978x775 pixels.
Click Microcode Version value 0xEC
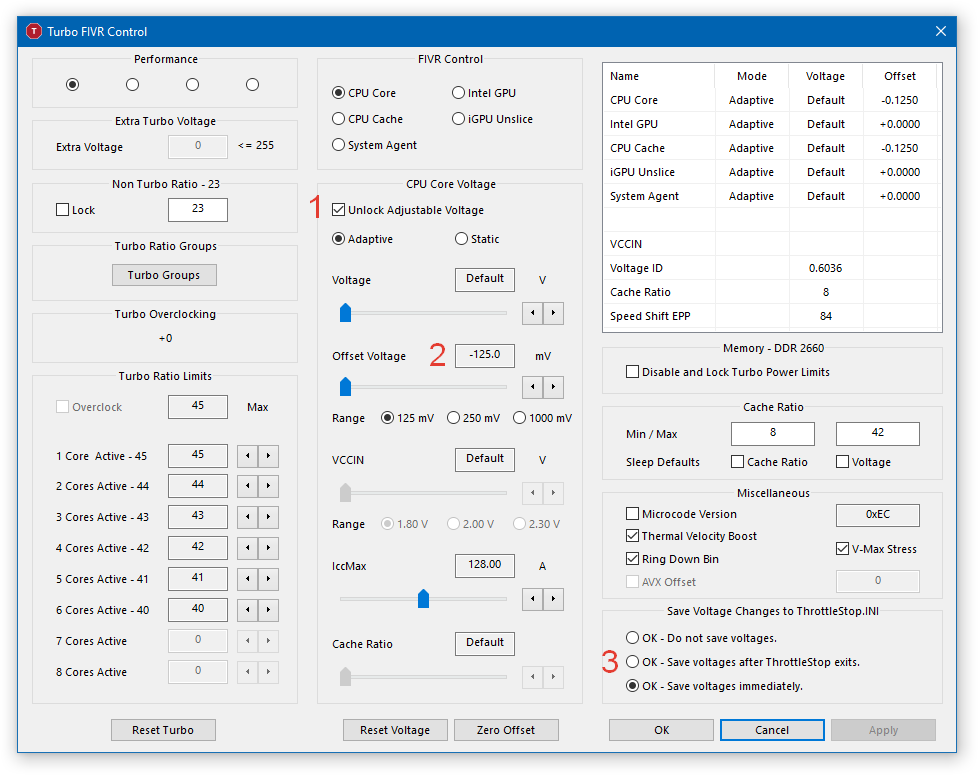coord(878,515)
